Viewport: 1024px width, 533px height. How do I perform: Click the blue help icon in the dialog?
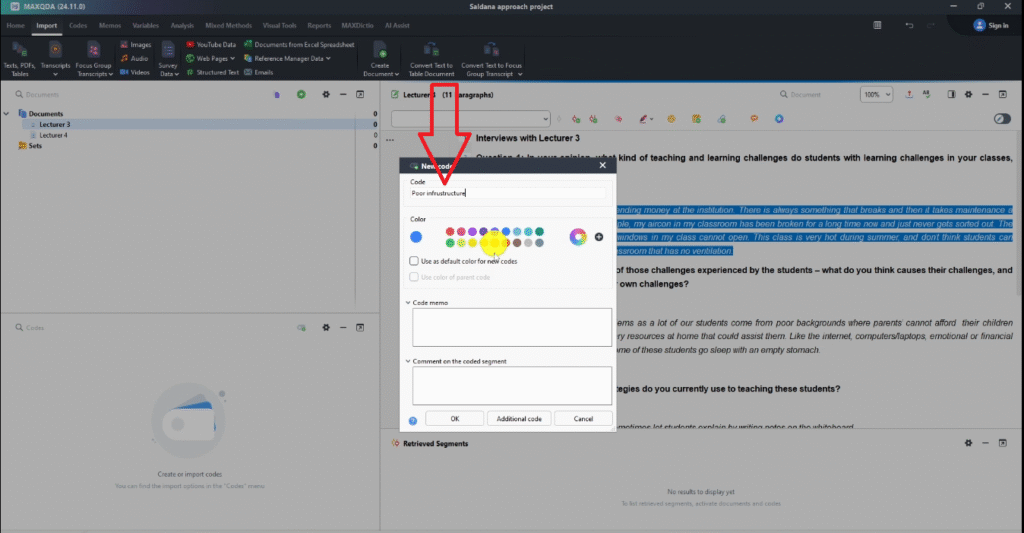[412, 420]
